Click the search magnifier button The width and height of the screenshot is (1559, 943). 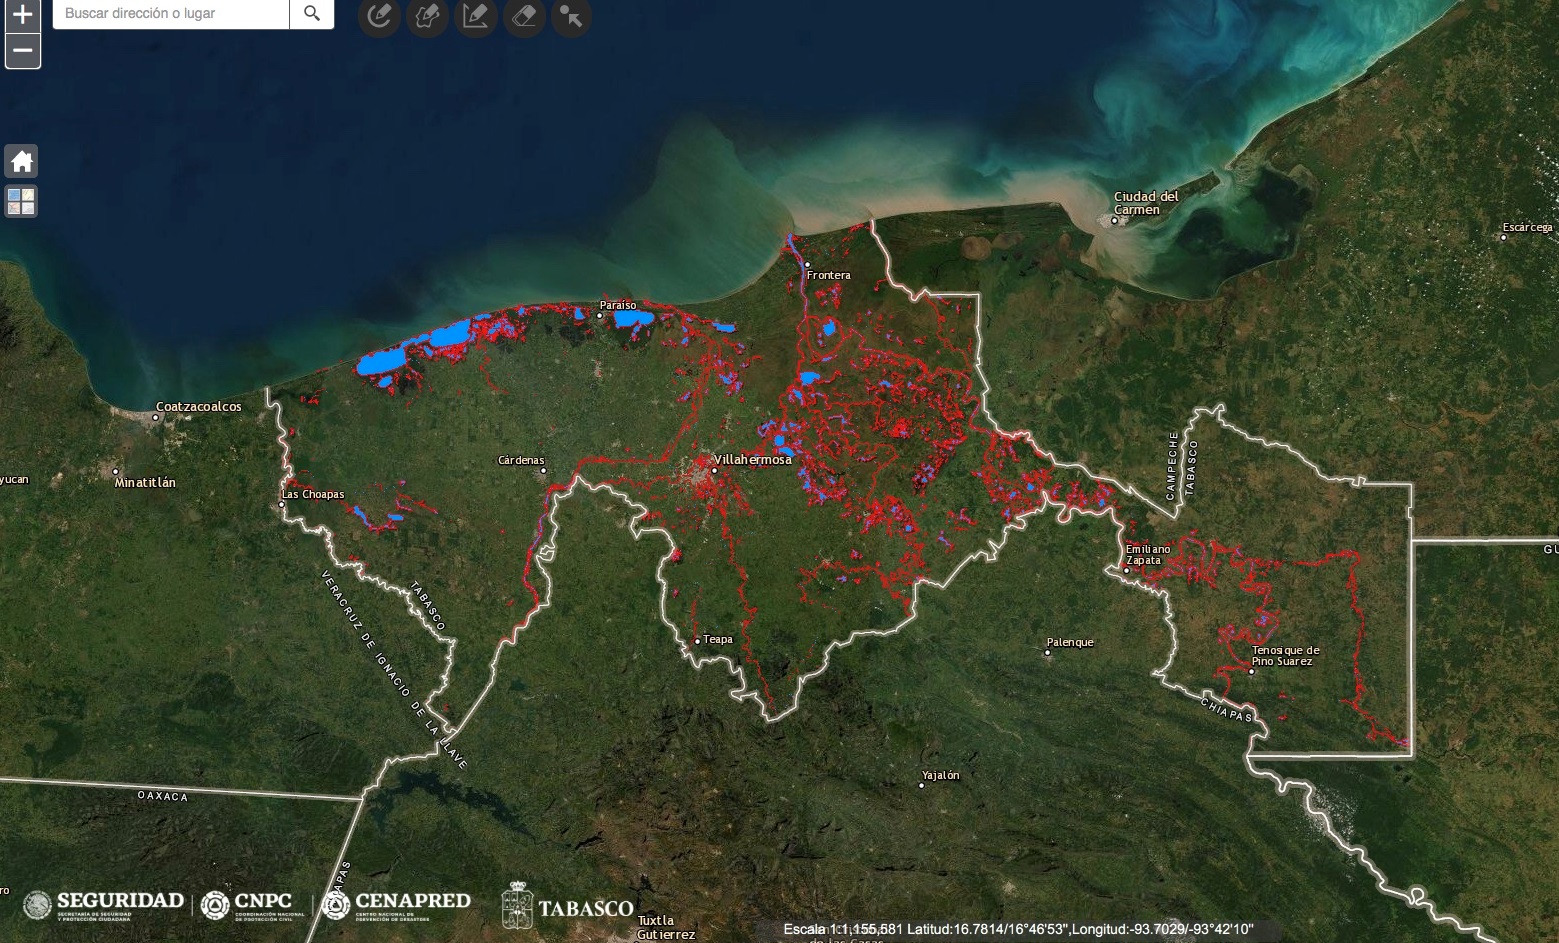click(312, 13)
